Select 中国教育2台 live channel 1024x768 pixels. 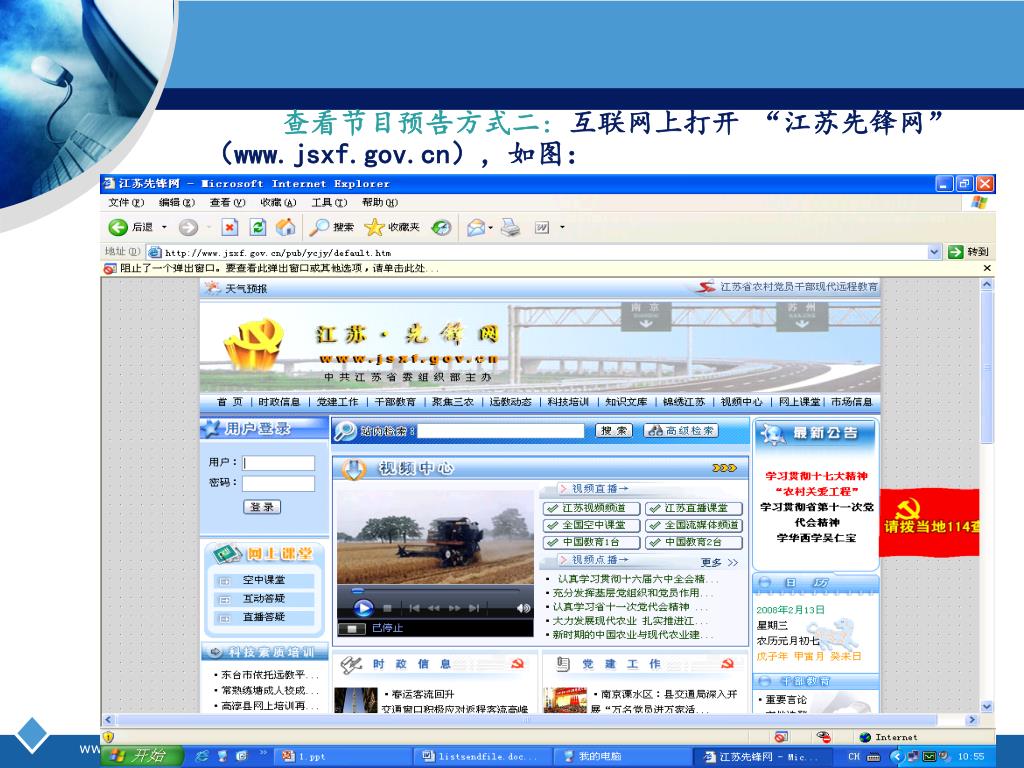tap(694, 542)
